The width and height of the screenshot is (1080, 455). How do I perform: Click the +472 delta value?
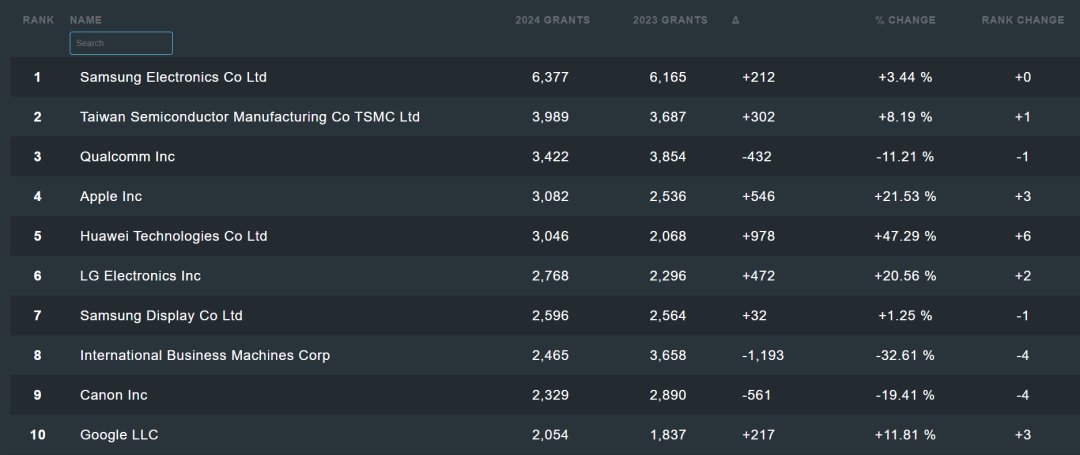point(758,276)
